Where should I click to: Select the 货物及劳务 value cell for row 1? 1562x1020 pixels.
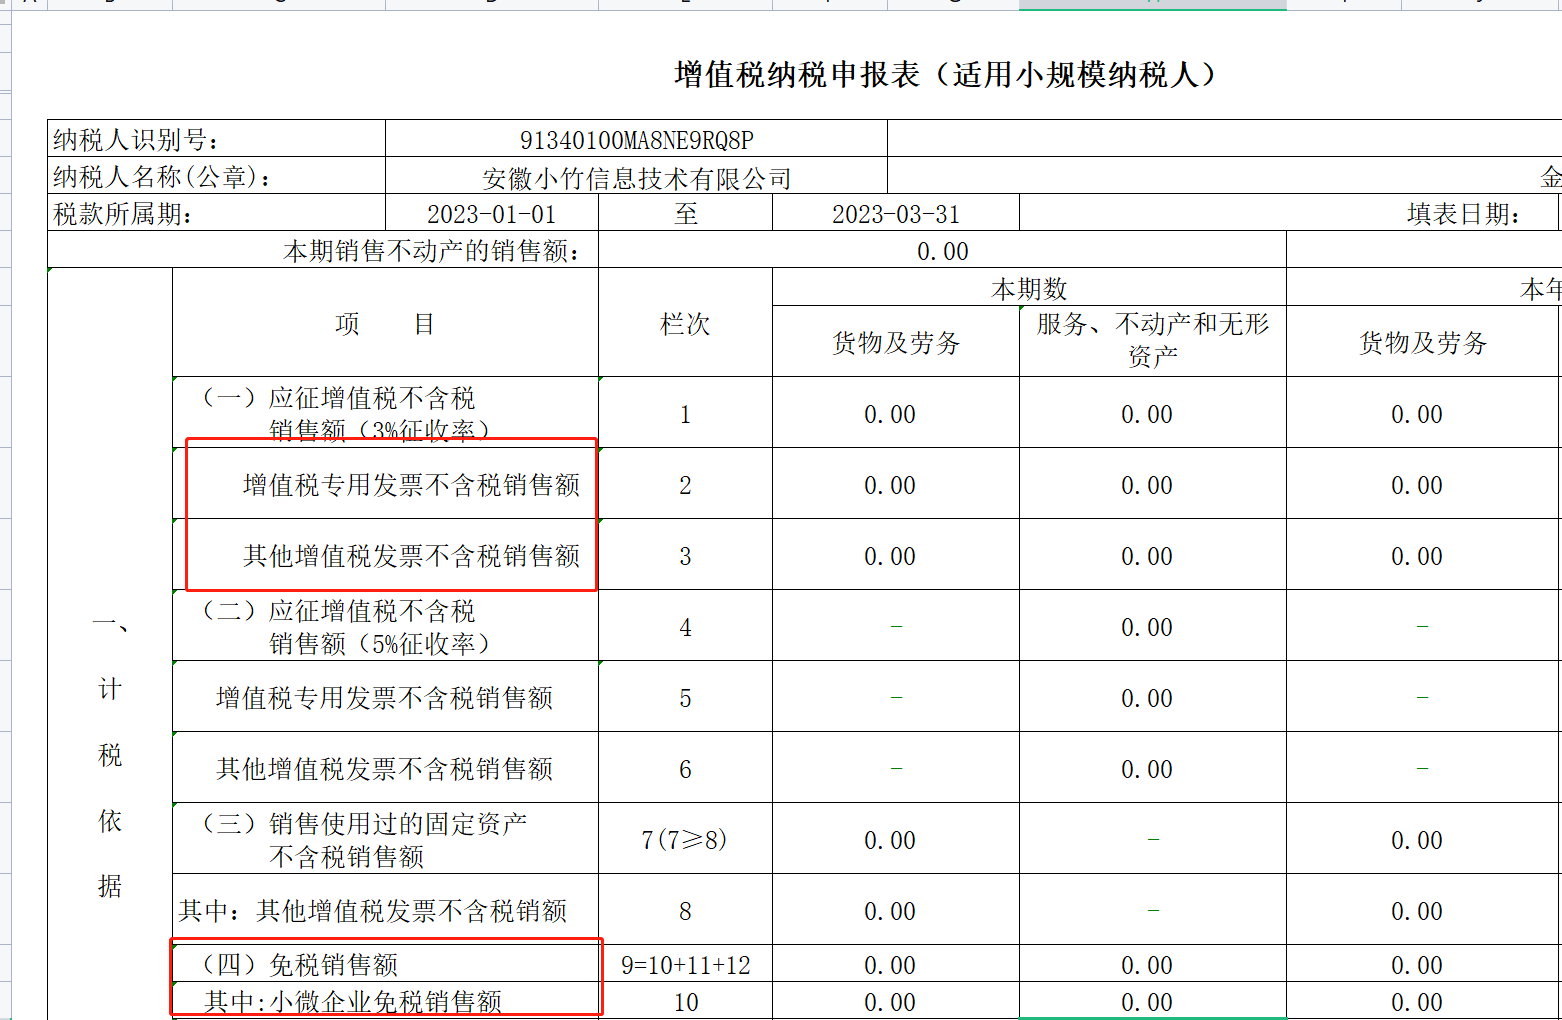click(x=895, y=412)
